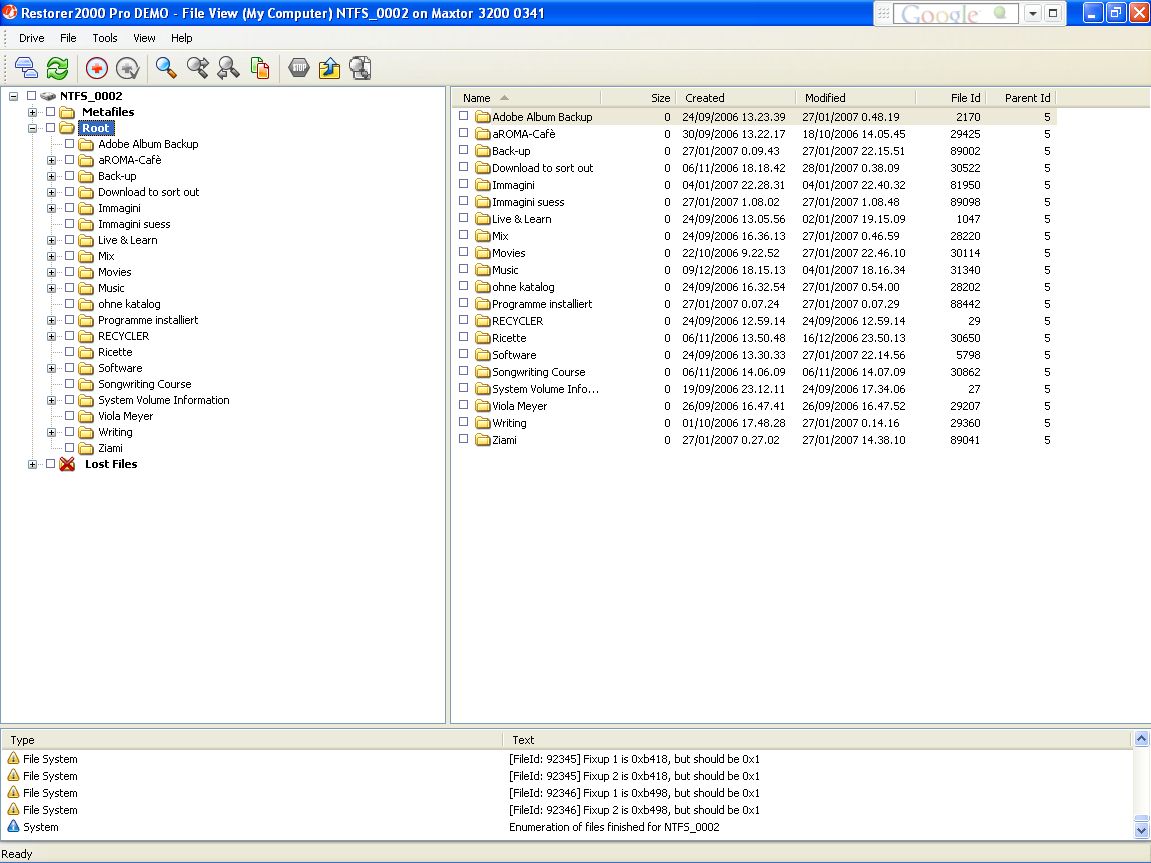This screenshot has width=1151, height=863.
Task: Collapse the NTFS_0002 drive node
Action: point(14,96)
